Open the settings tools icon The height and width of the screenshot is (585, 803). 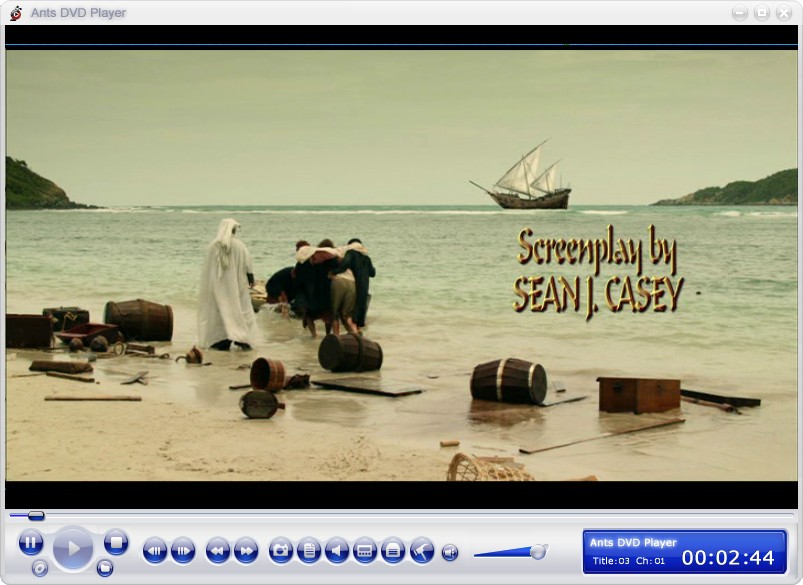coord(421,550)
